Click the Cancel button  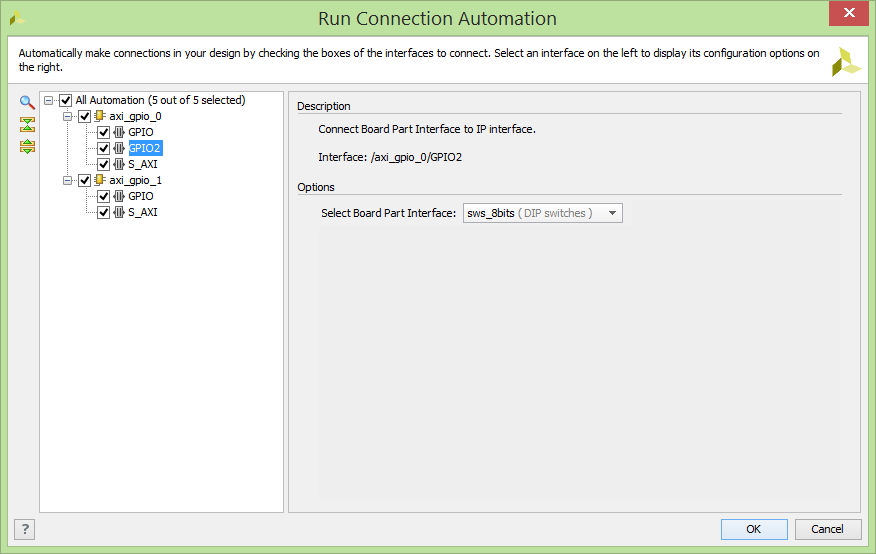click(827, 529)
